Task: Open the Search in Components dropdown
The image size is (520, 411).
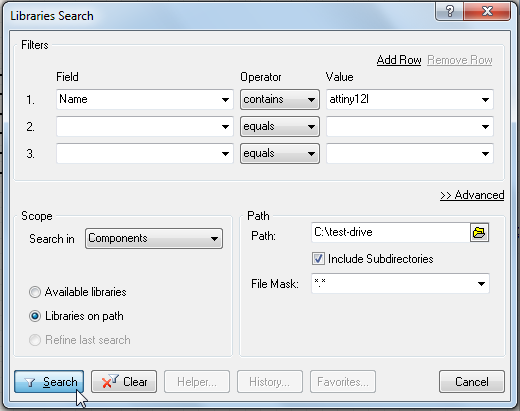Action: 154,238
